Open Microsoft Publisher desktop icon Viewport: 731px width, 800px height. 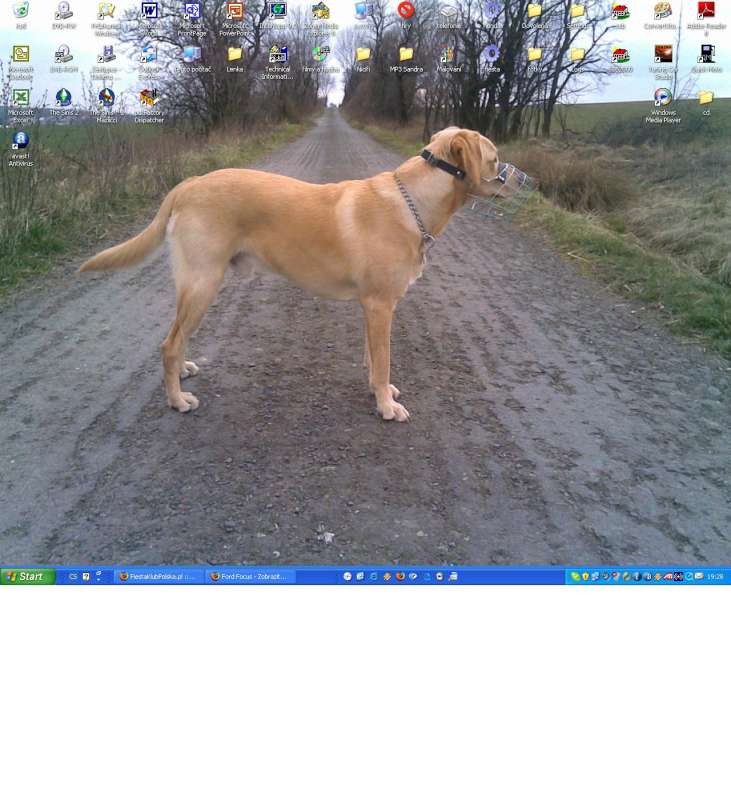(20, 55)
